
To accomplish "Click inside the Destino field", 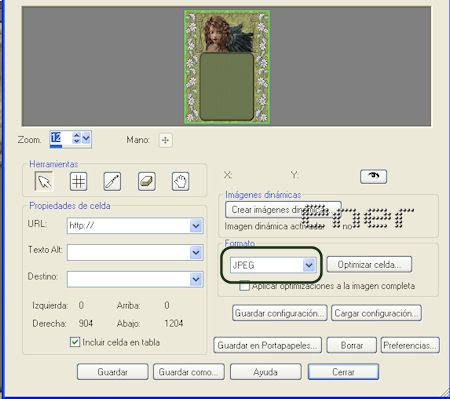I will click(x=129, y=279).
